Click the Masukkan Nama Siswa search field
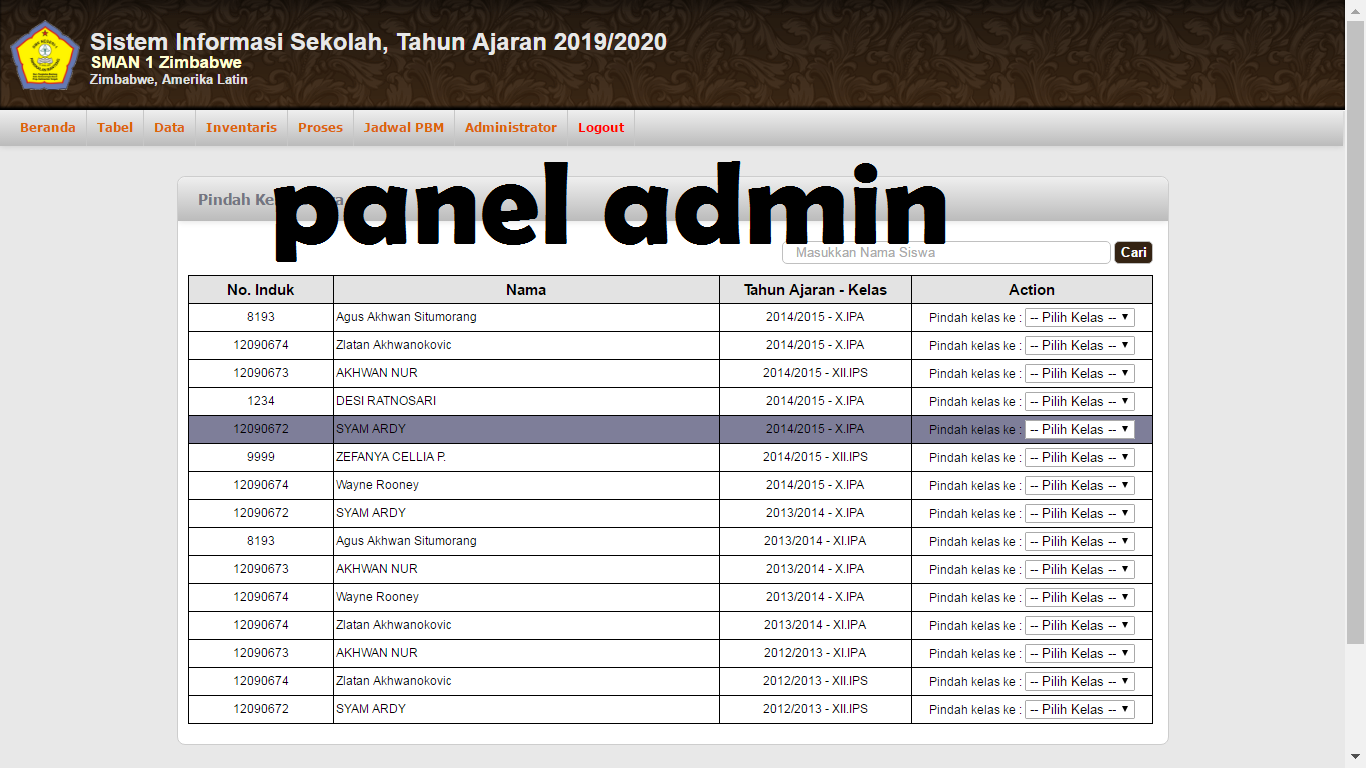This screenshot has width=1366, height=768. [946, 253]
